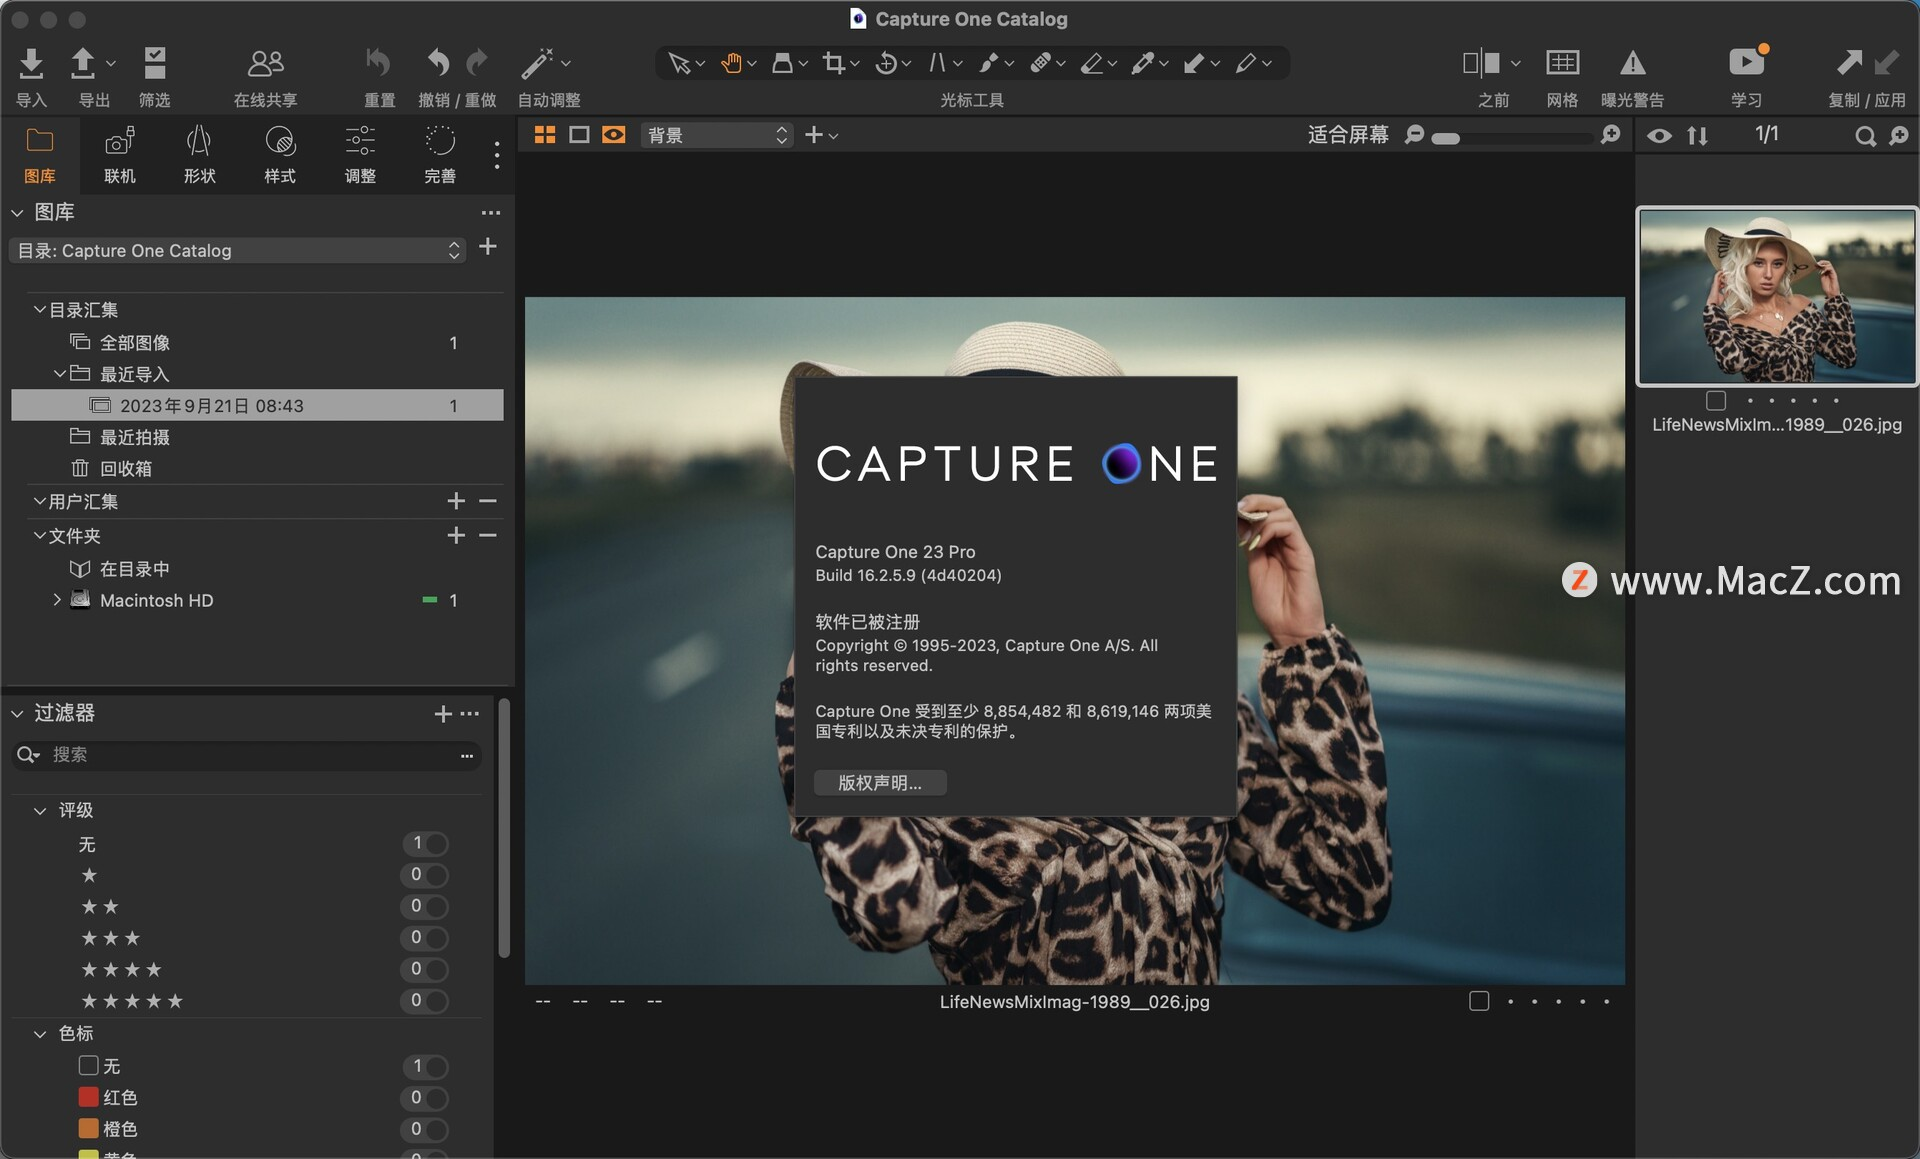Click the Redo arrow icon

[478, 63]
